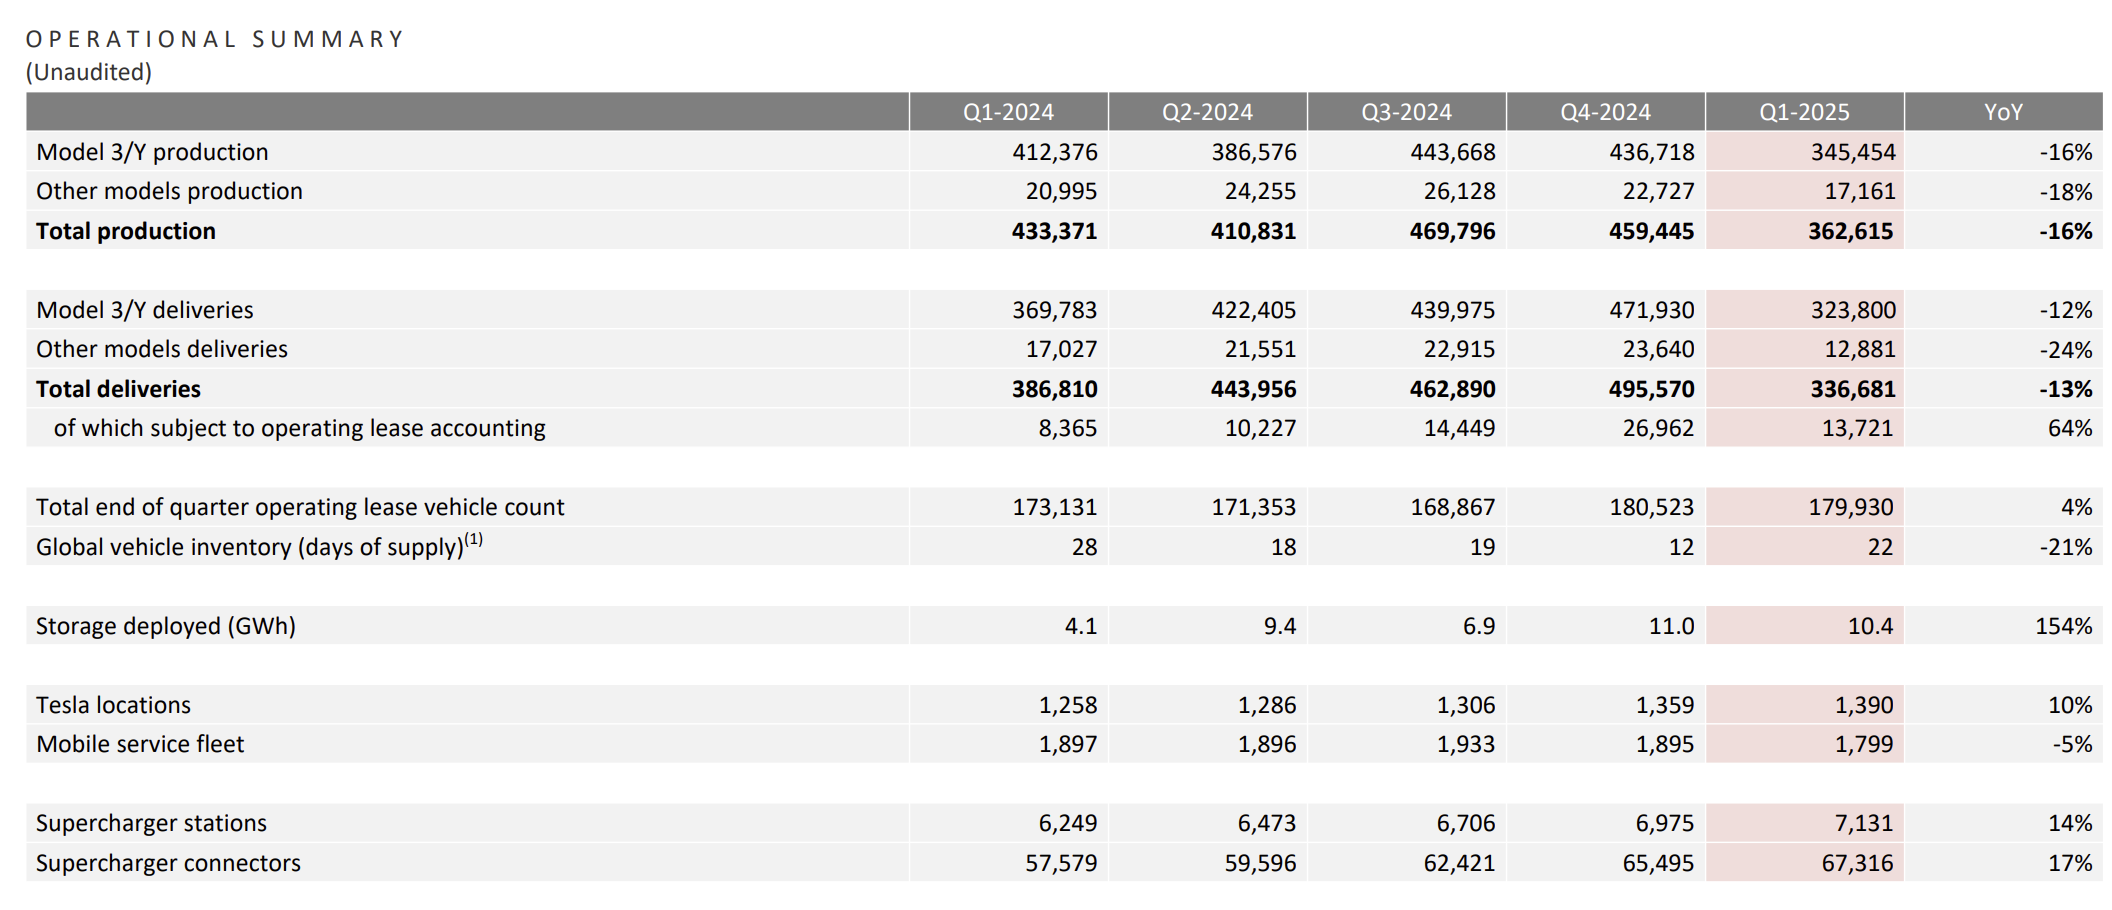Click the YoY column header
Image resolution: width=2112 pixels, height=910 pixels.
(x=2003, y=112)
